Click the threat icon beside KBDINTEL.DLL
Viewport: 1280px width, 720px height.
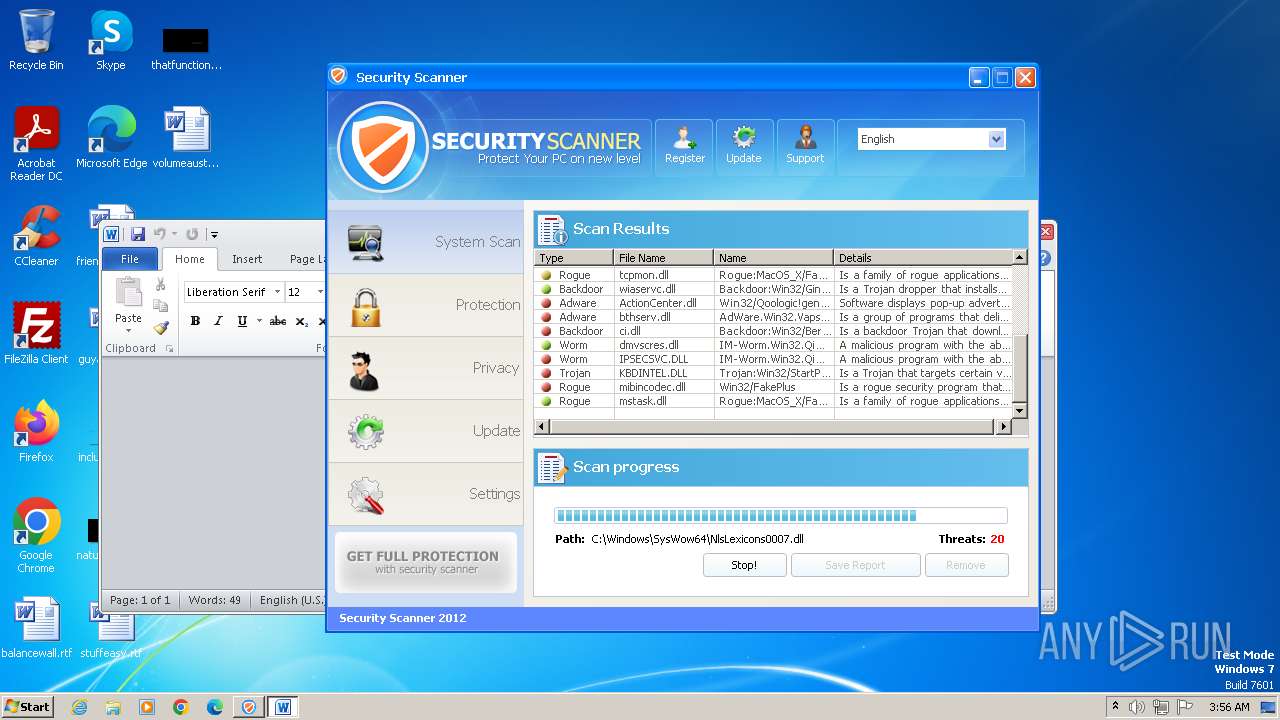546,373
